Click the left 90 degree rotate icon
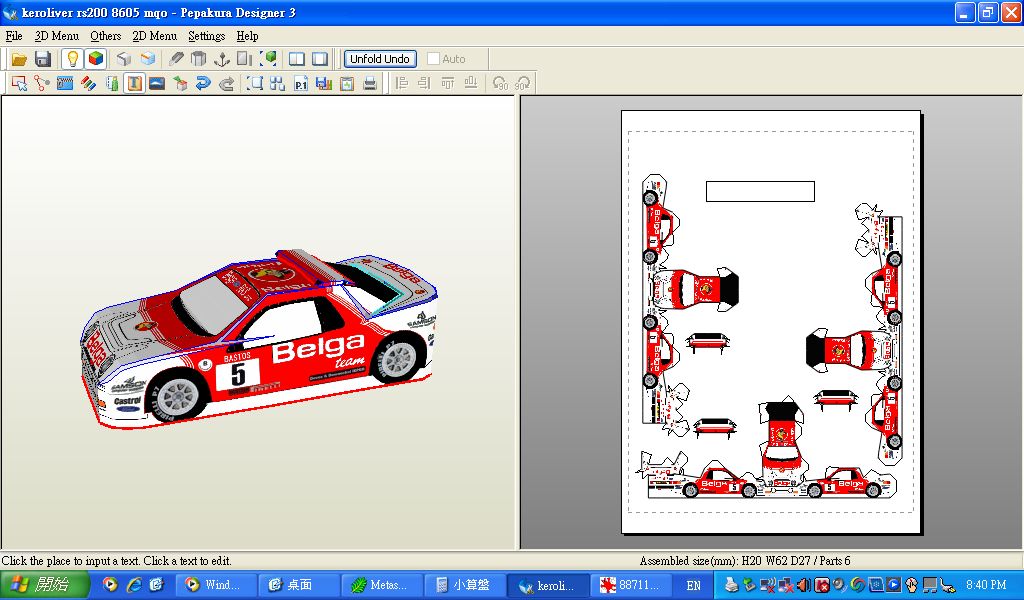The width and height of the screenshot is (1024, 600). coord(501,84)
